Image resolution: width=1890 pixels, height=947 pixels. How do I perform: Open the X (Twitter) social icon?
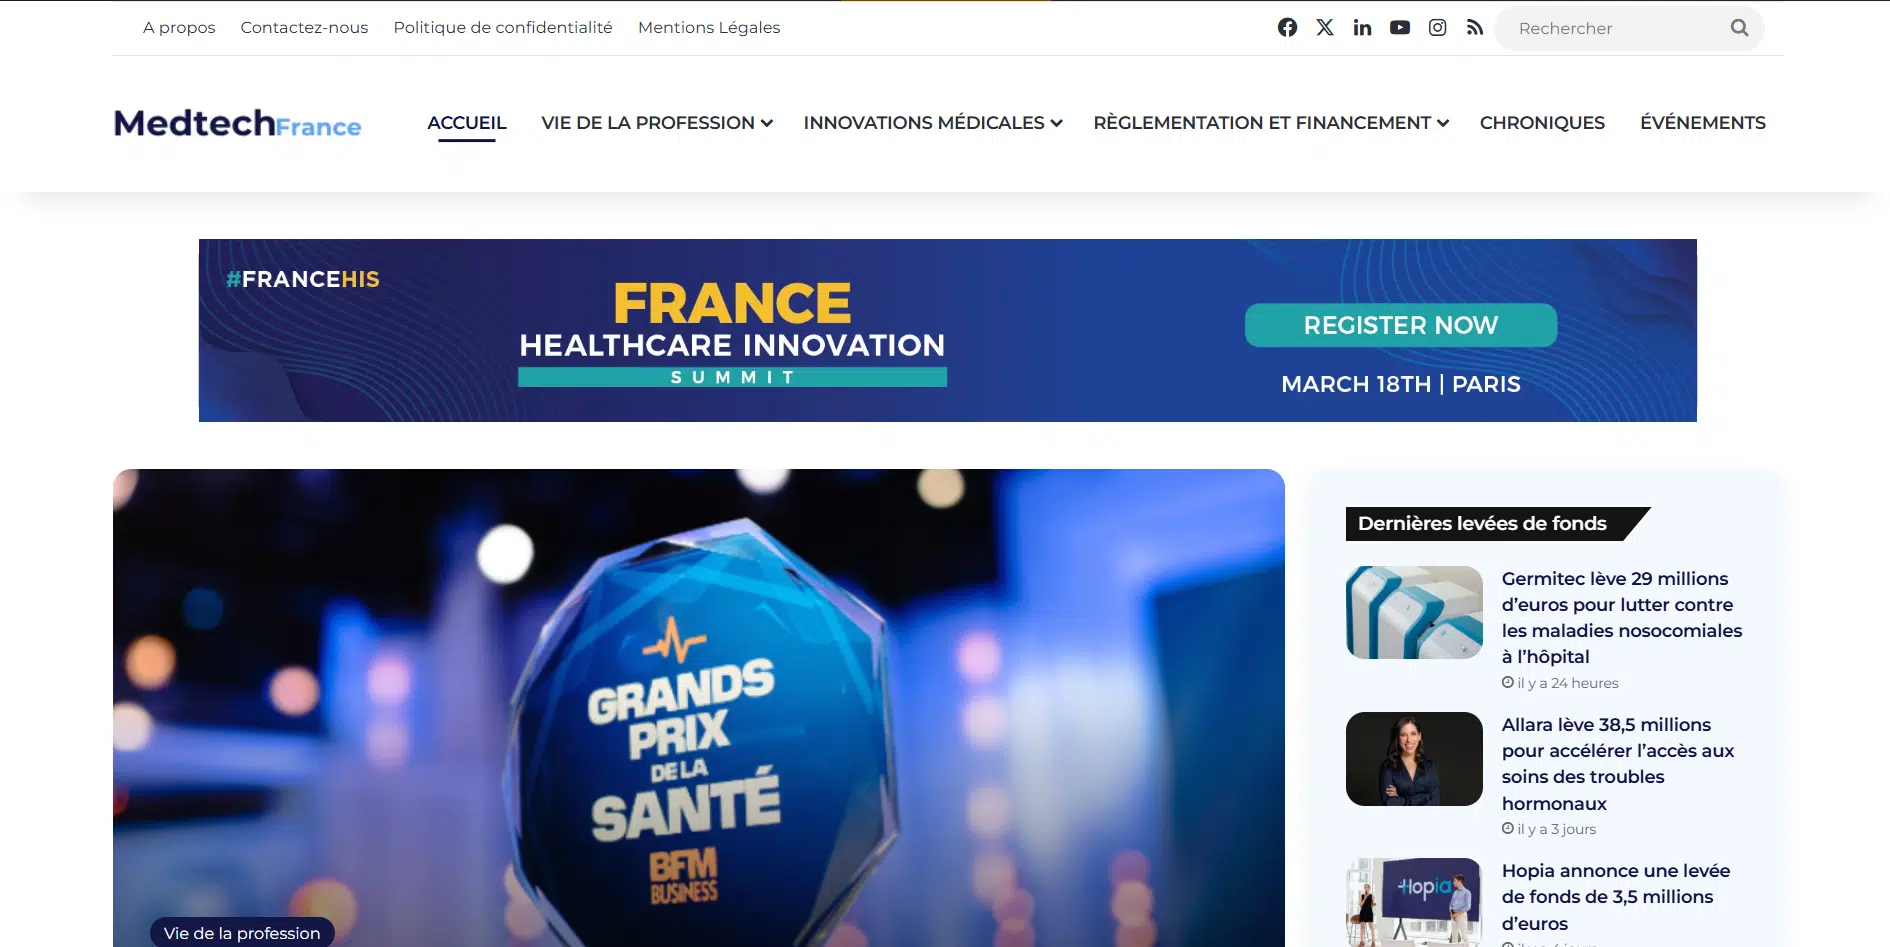pos(1325,28)
